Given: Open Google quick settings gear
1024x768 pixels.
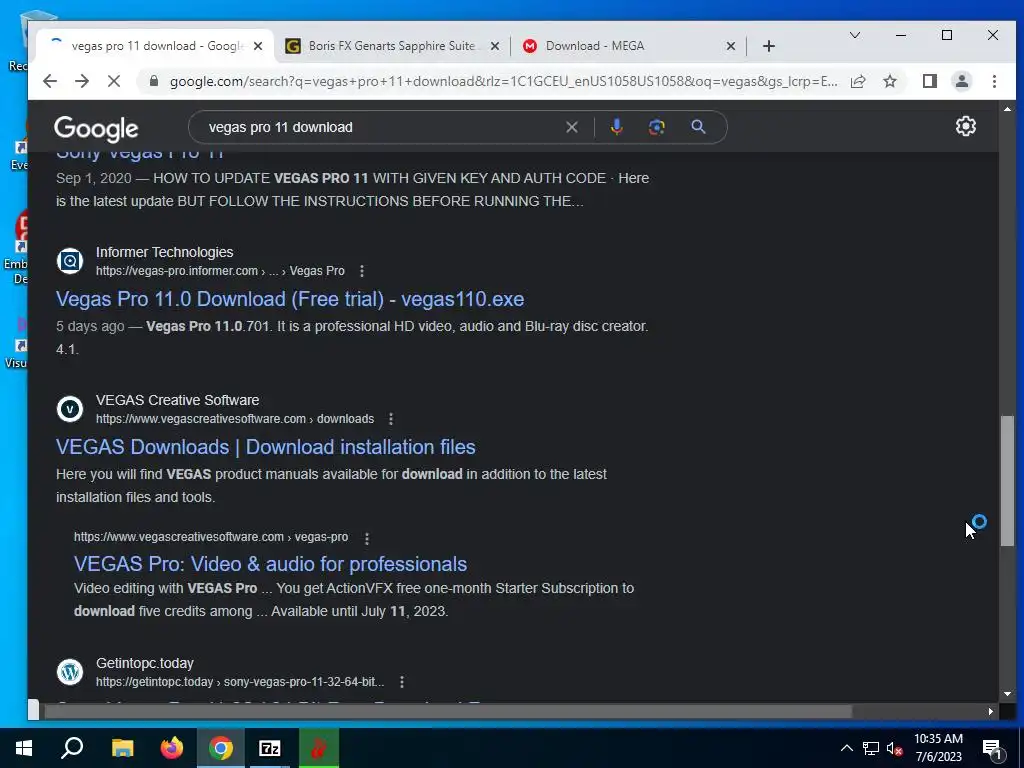Looking at the screenshot, I should (966, 126).
